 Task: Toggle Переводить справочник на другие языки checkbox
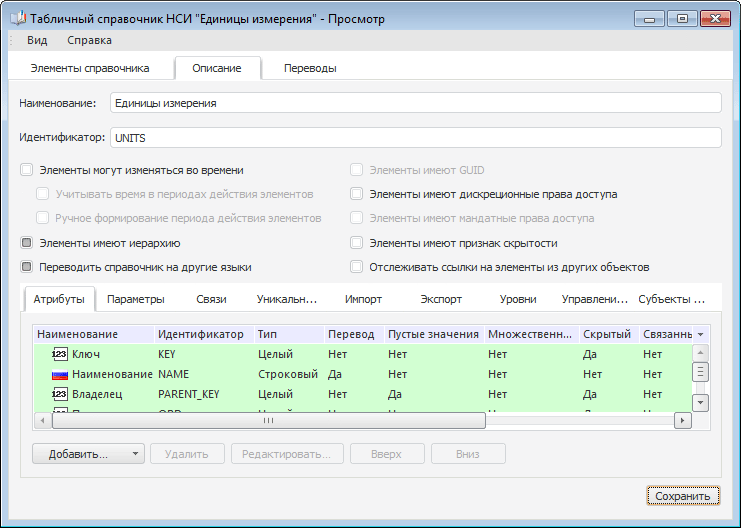tap(26, 267)
